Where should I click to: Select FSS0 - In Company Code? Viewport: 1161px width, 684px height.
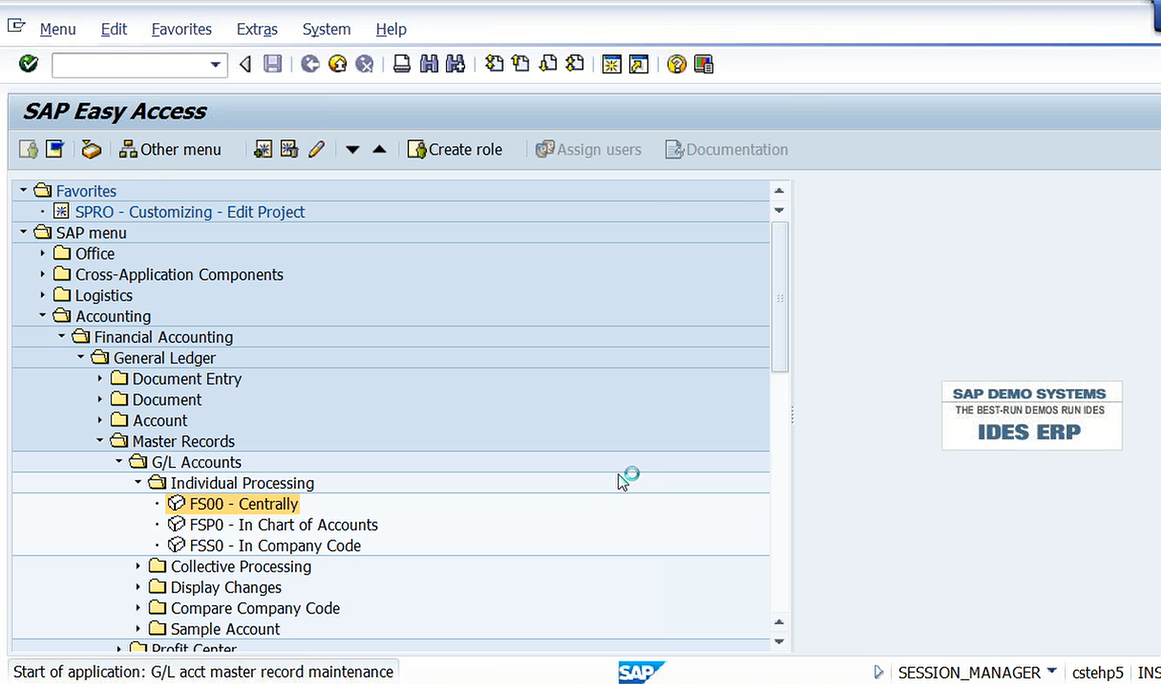275,546
